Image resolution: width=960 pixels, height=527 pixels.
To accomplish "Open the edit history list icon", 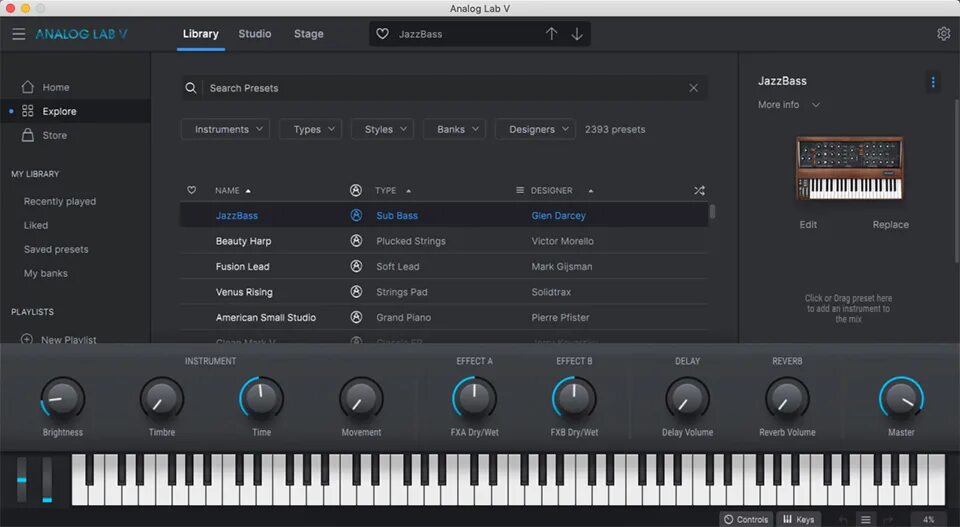I will (x=866, y=520).
